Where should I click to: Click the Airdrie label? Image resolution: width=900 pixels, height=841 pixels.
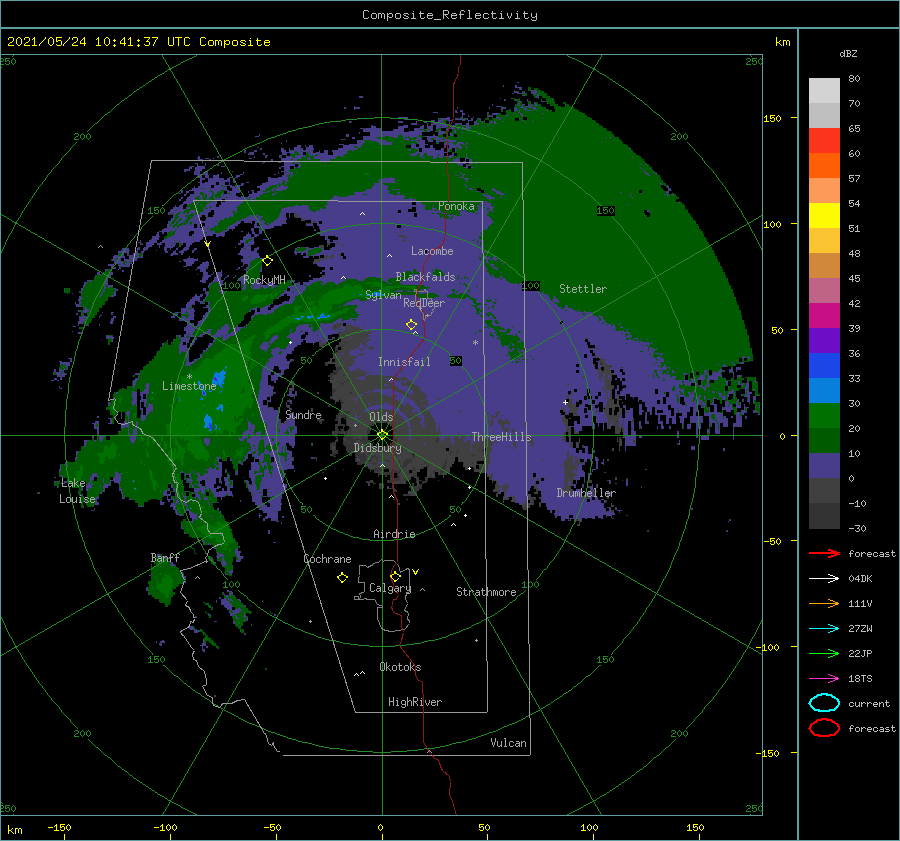(394, 534)
